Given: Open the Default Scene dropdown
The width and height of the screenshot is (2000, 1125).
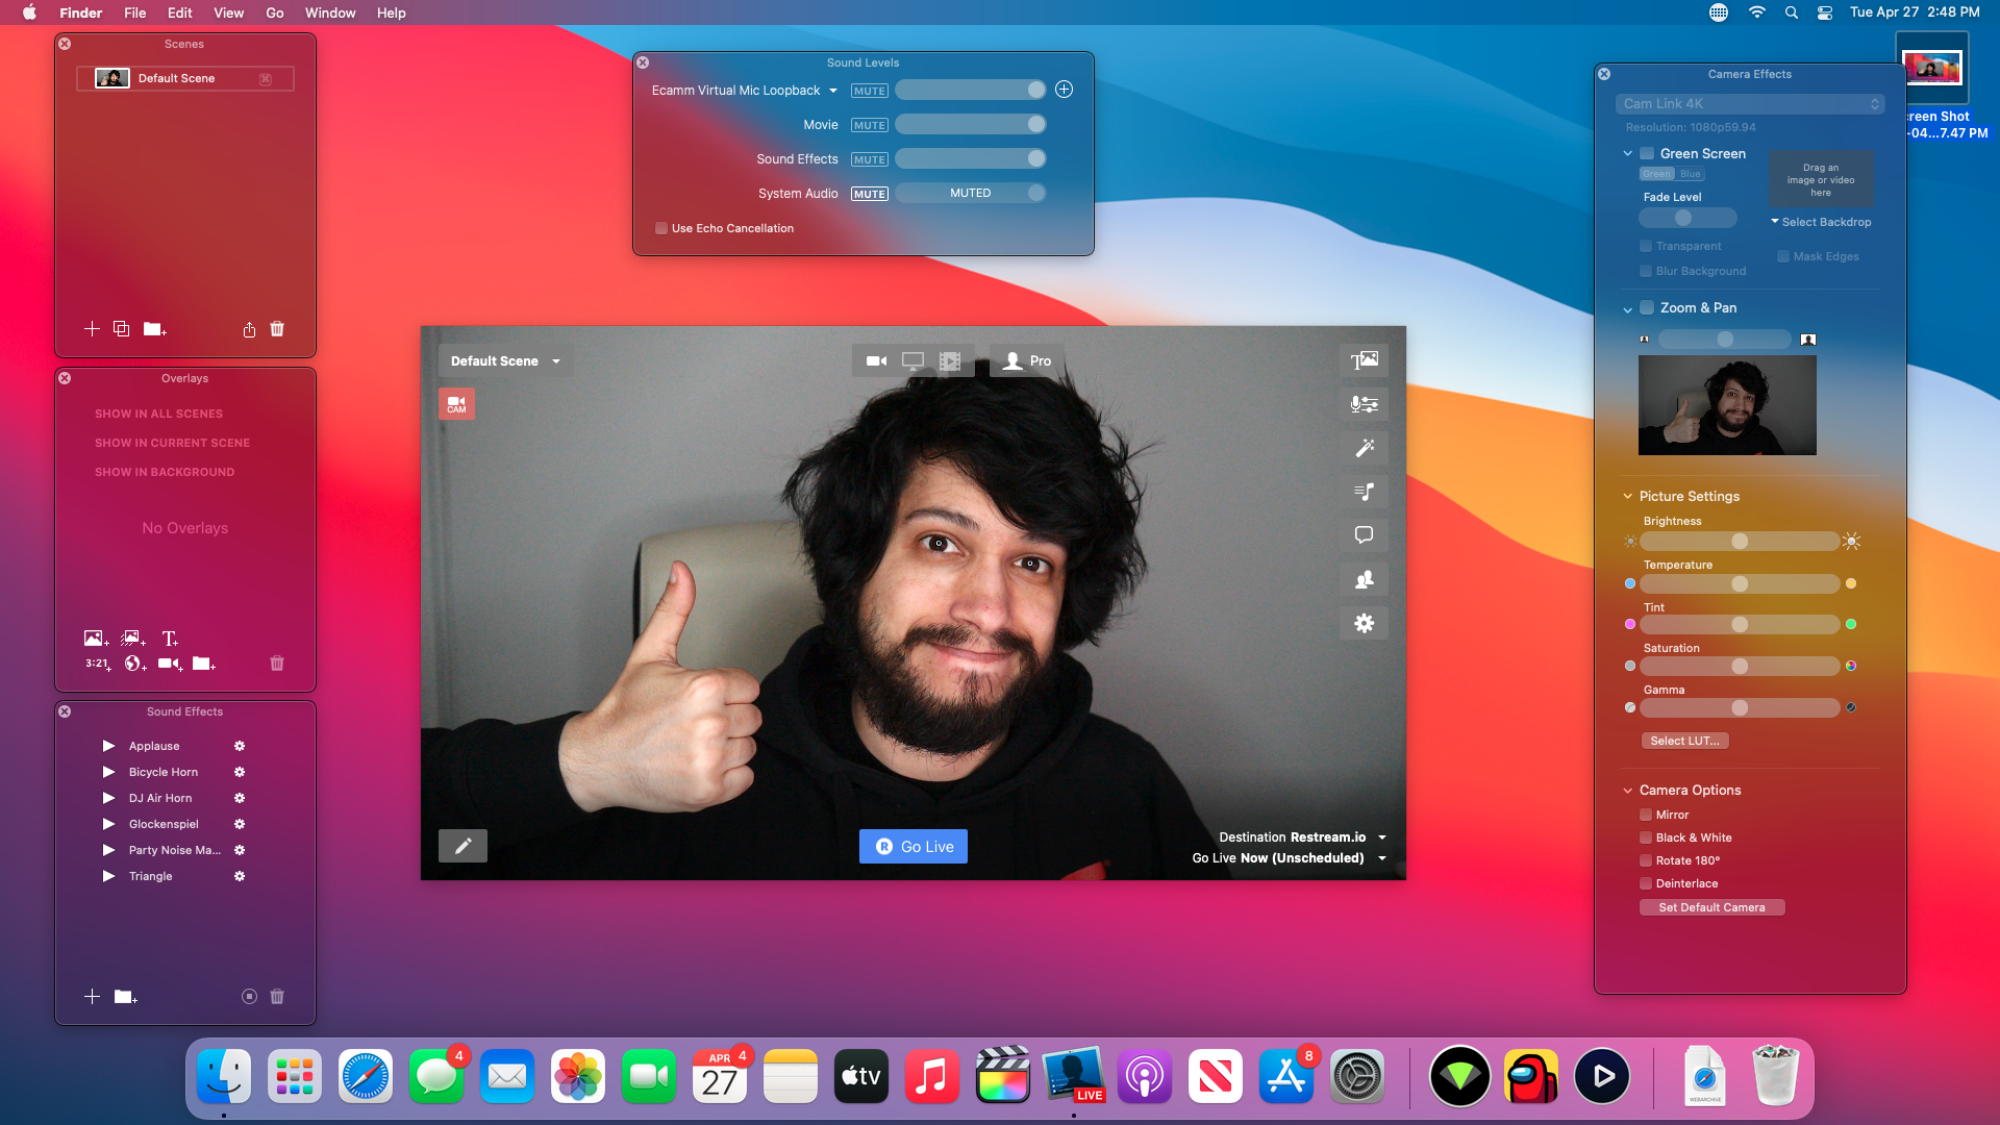Looking at the screenshot, I should pyautogui.click(x=505, y=361).
